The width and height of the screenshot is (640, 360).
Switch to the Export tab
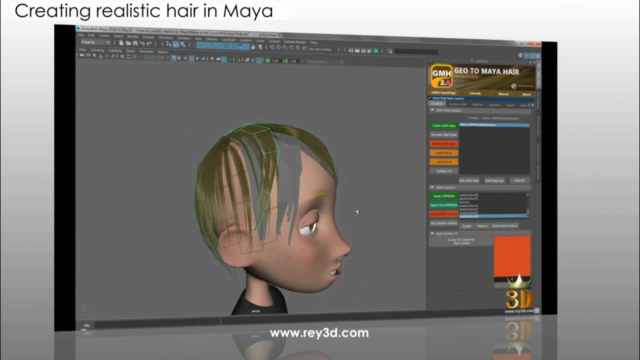510,105
